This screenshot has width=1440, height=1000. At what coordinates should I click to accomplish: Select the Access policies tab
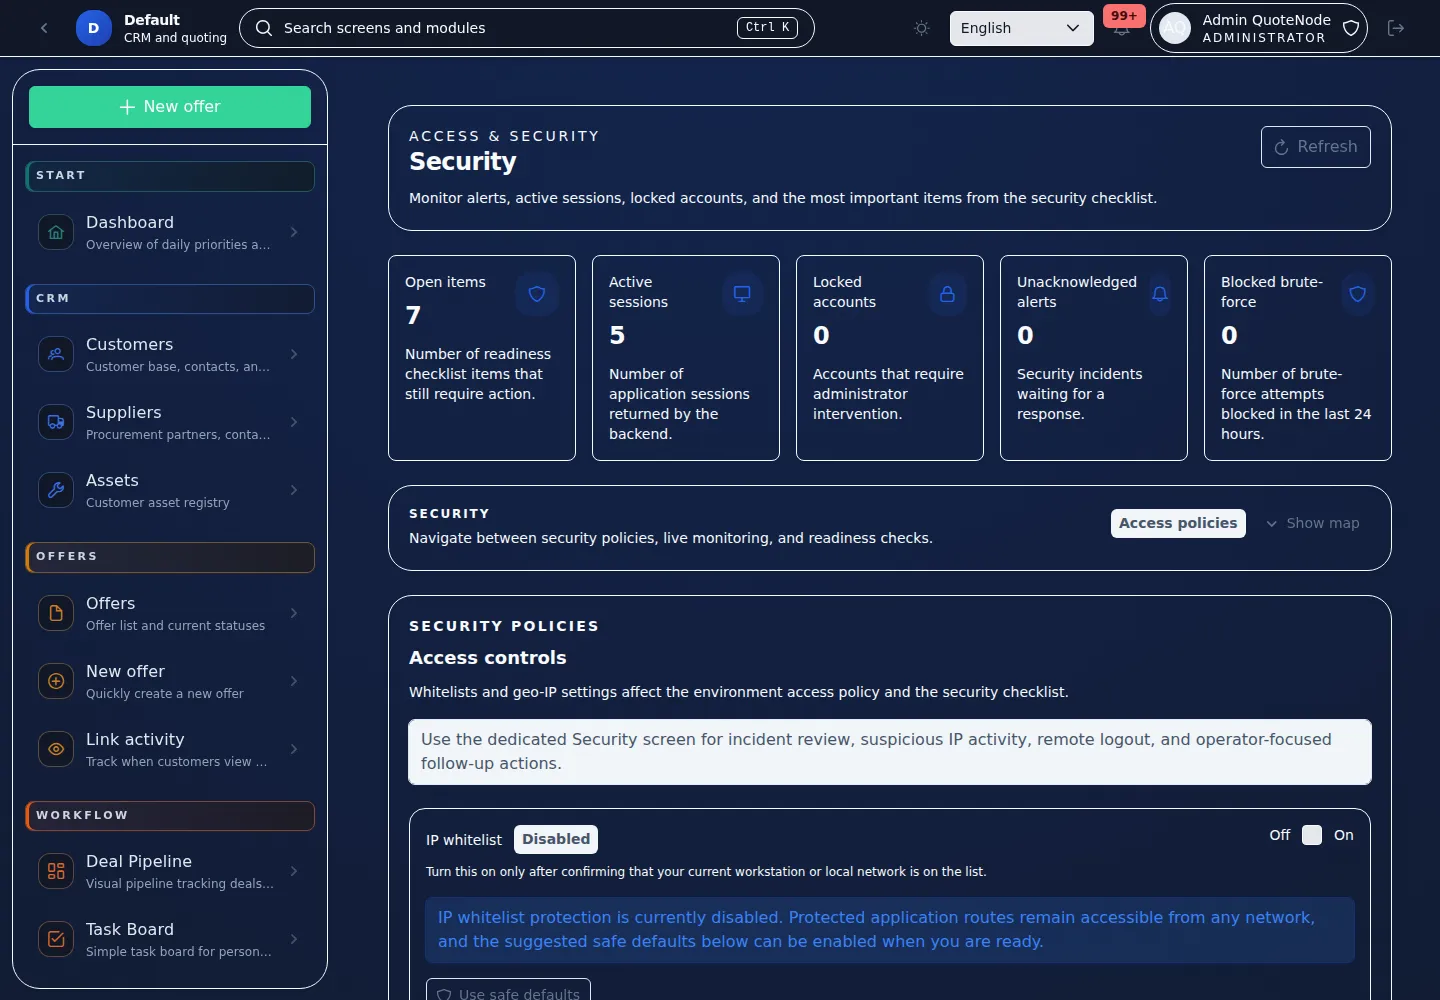coord(1178,523)
